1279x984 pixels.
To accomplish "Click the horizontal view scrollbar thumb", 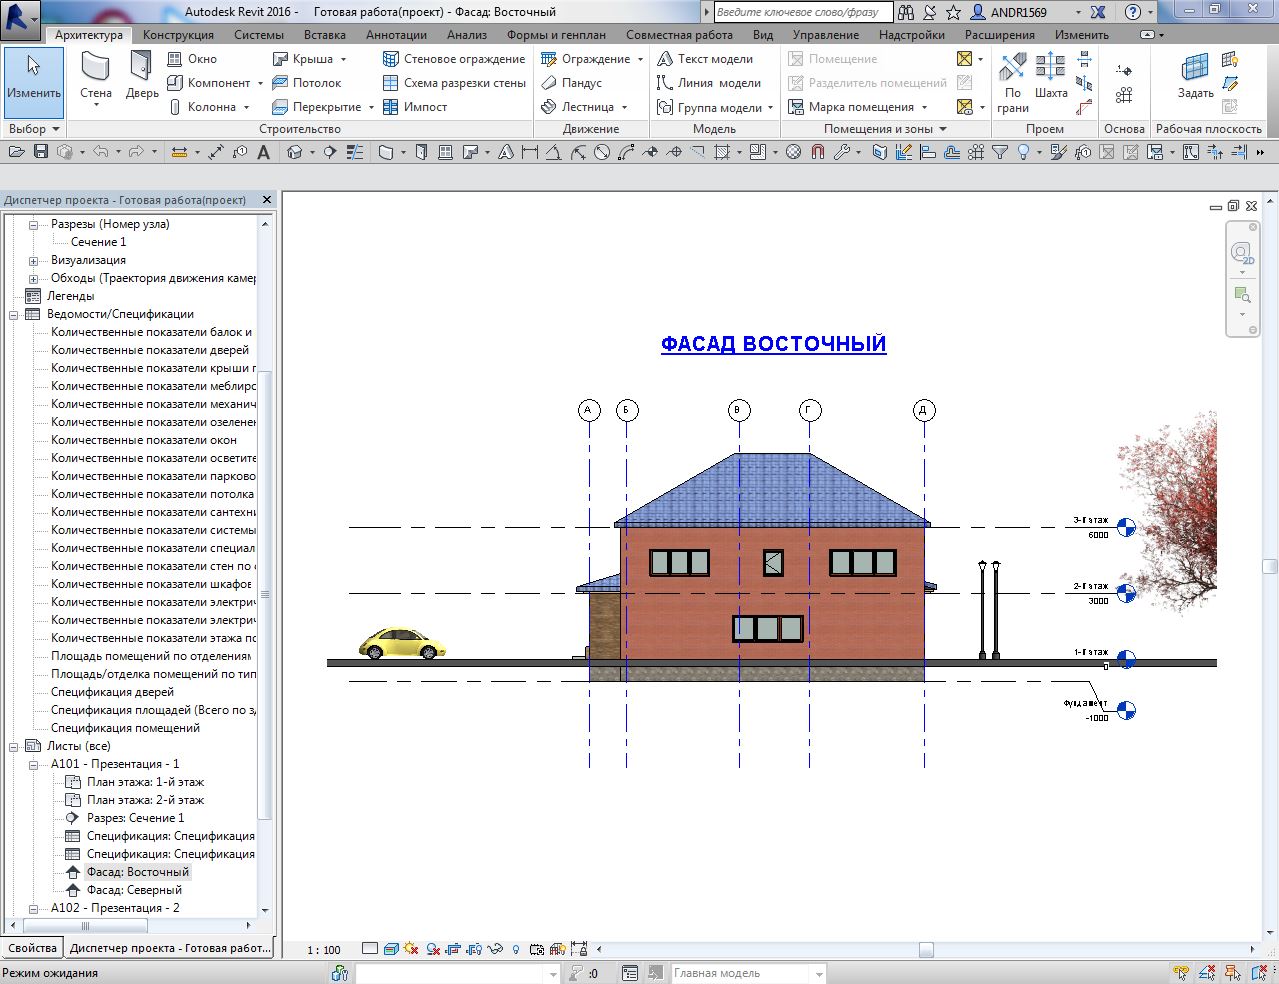I will (x=926, y=950).
